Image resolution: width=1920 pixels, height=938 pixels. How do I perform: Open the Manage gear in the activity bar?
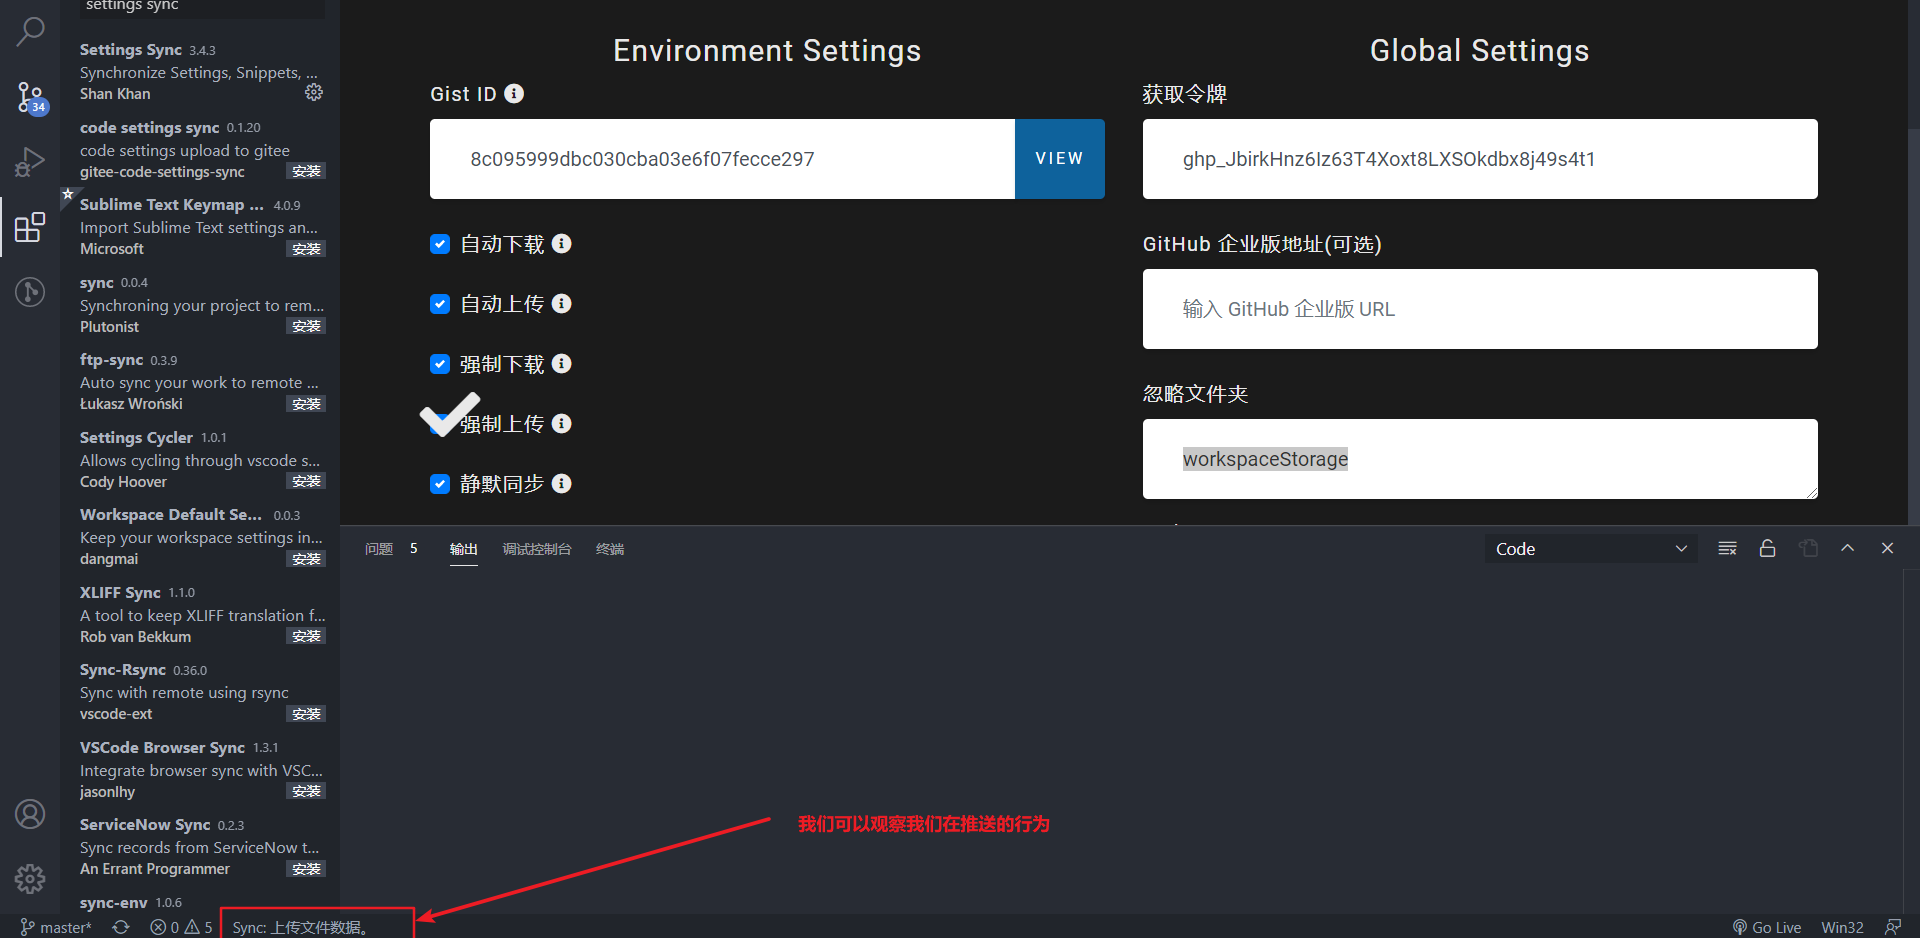coord(30,879)
